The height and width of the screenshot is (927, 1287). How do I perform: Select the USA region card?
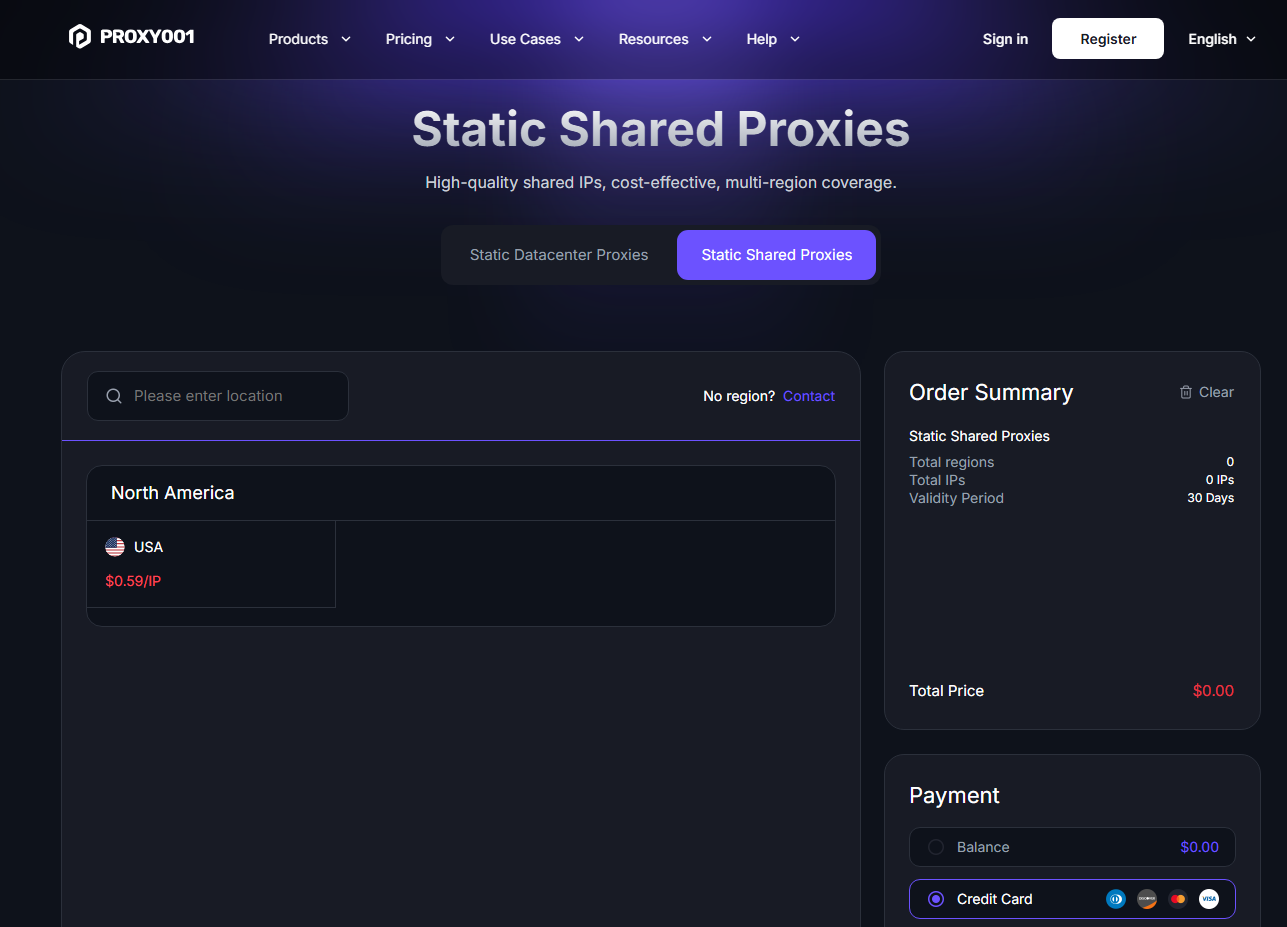pos(211,564)
